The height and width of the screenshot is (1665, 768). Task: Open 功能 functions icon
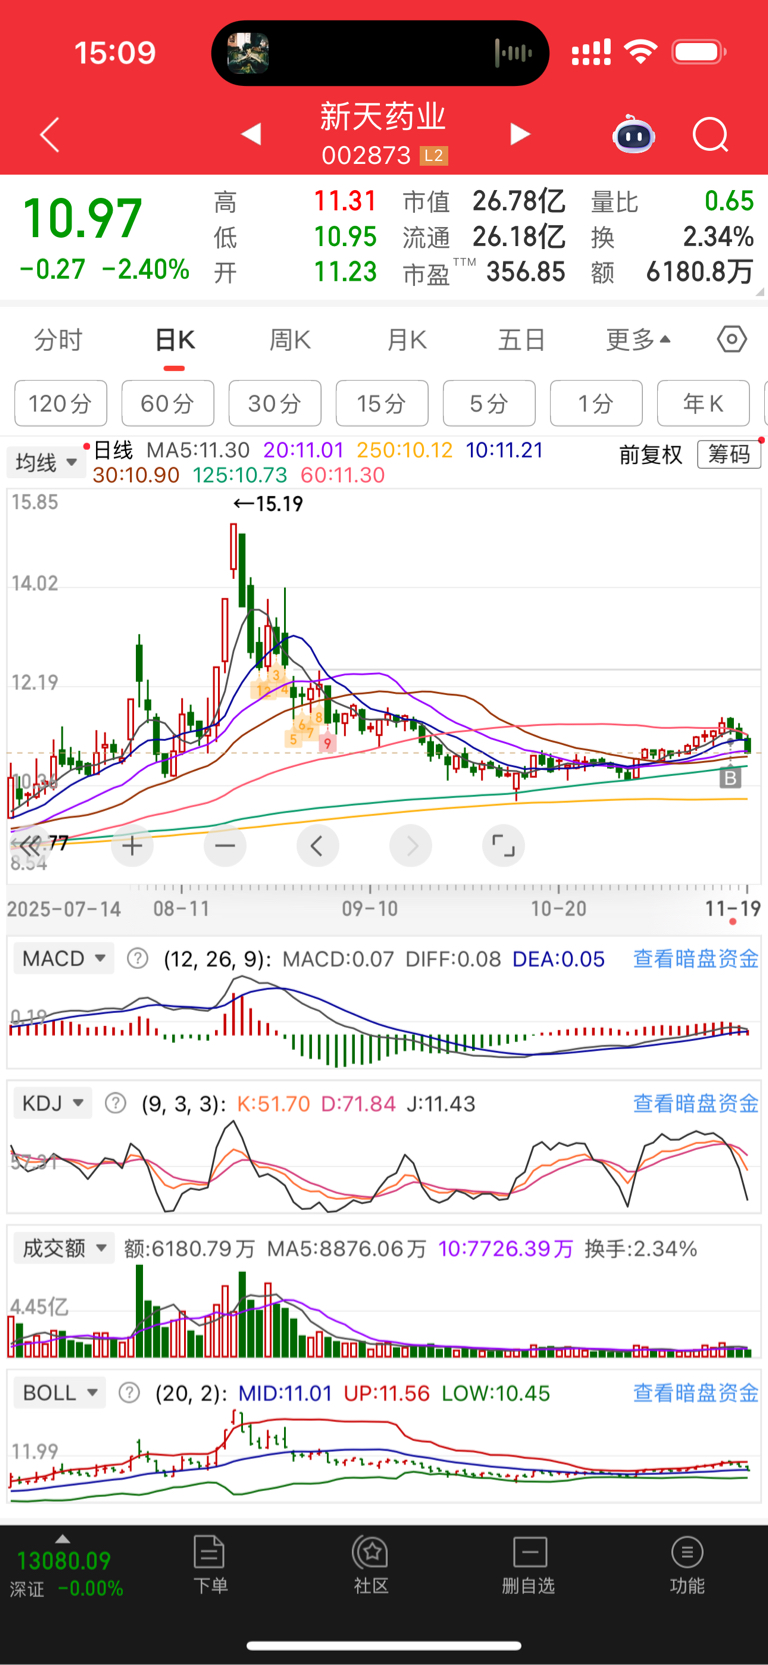pyautogui.click(x=687, y=1565)
